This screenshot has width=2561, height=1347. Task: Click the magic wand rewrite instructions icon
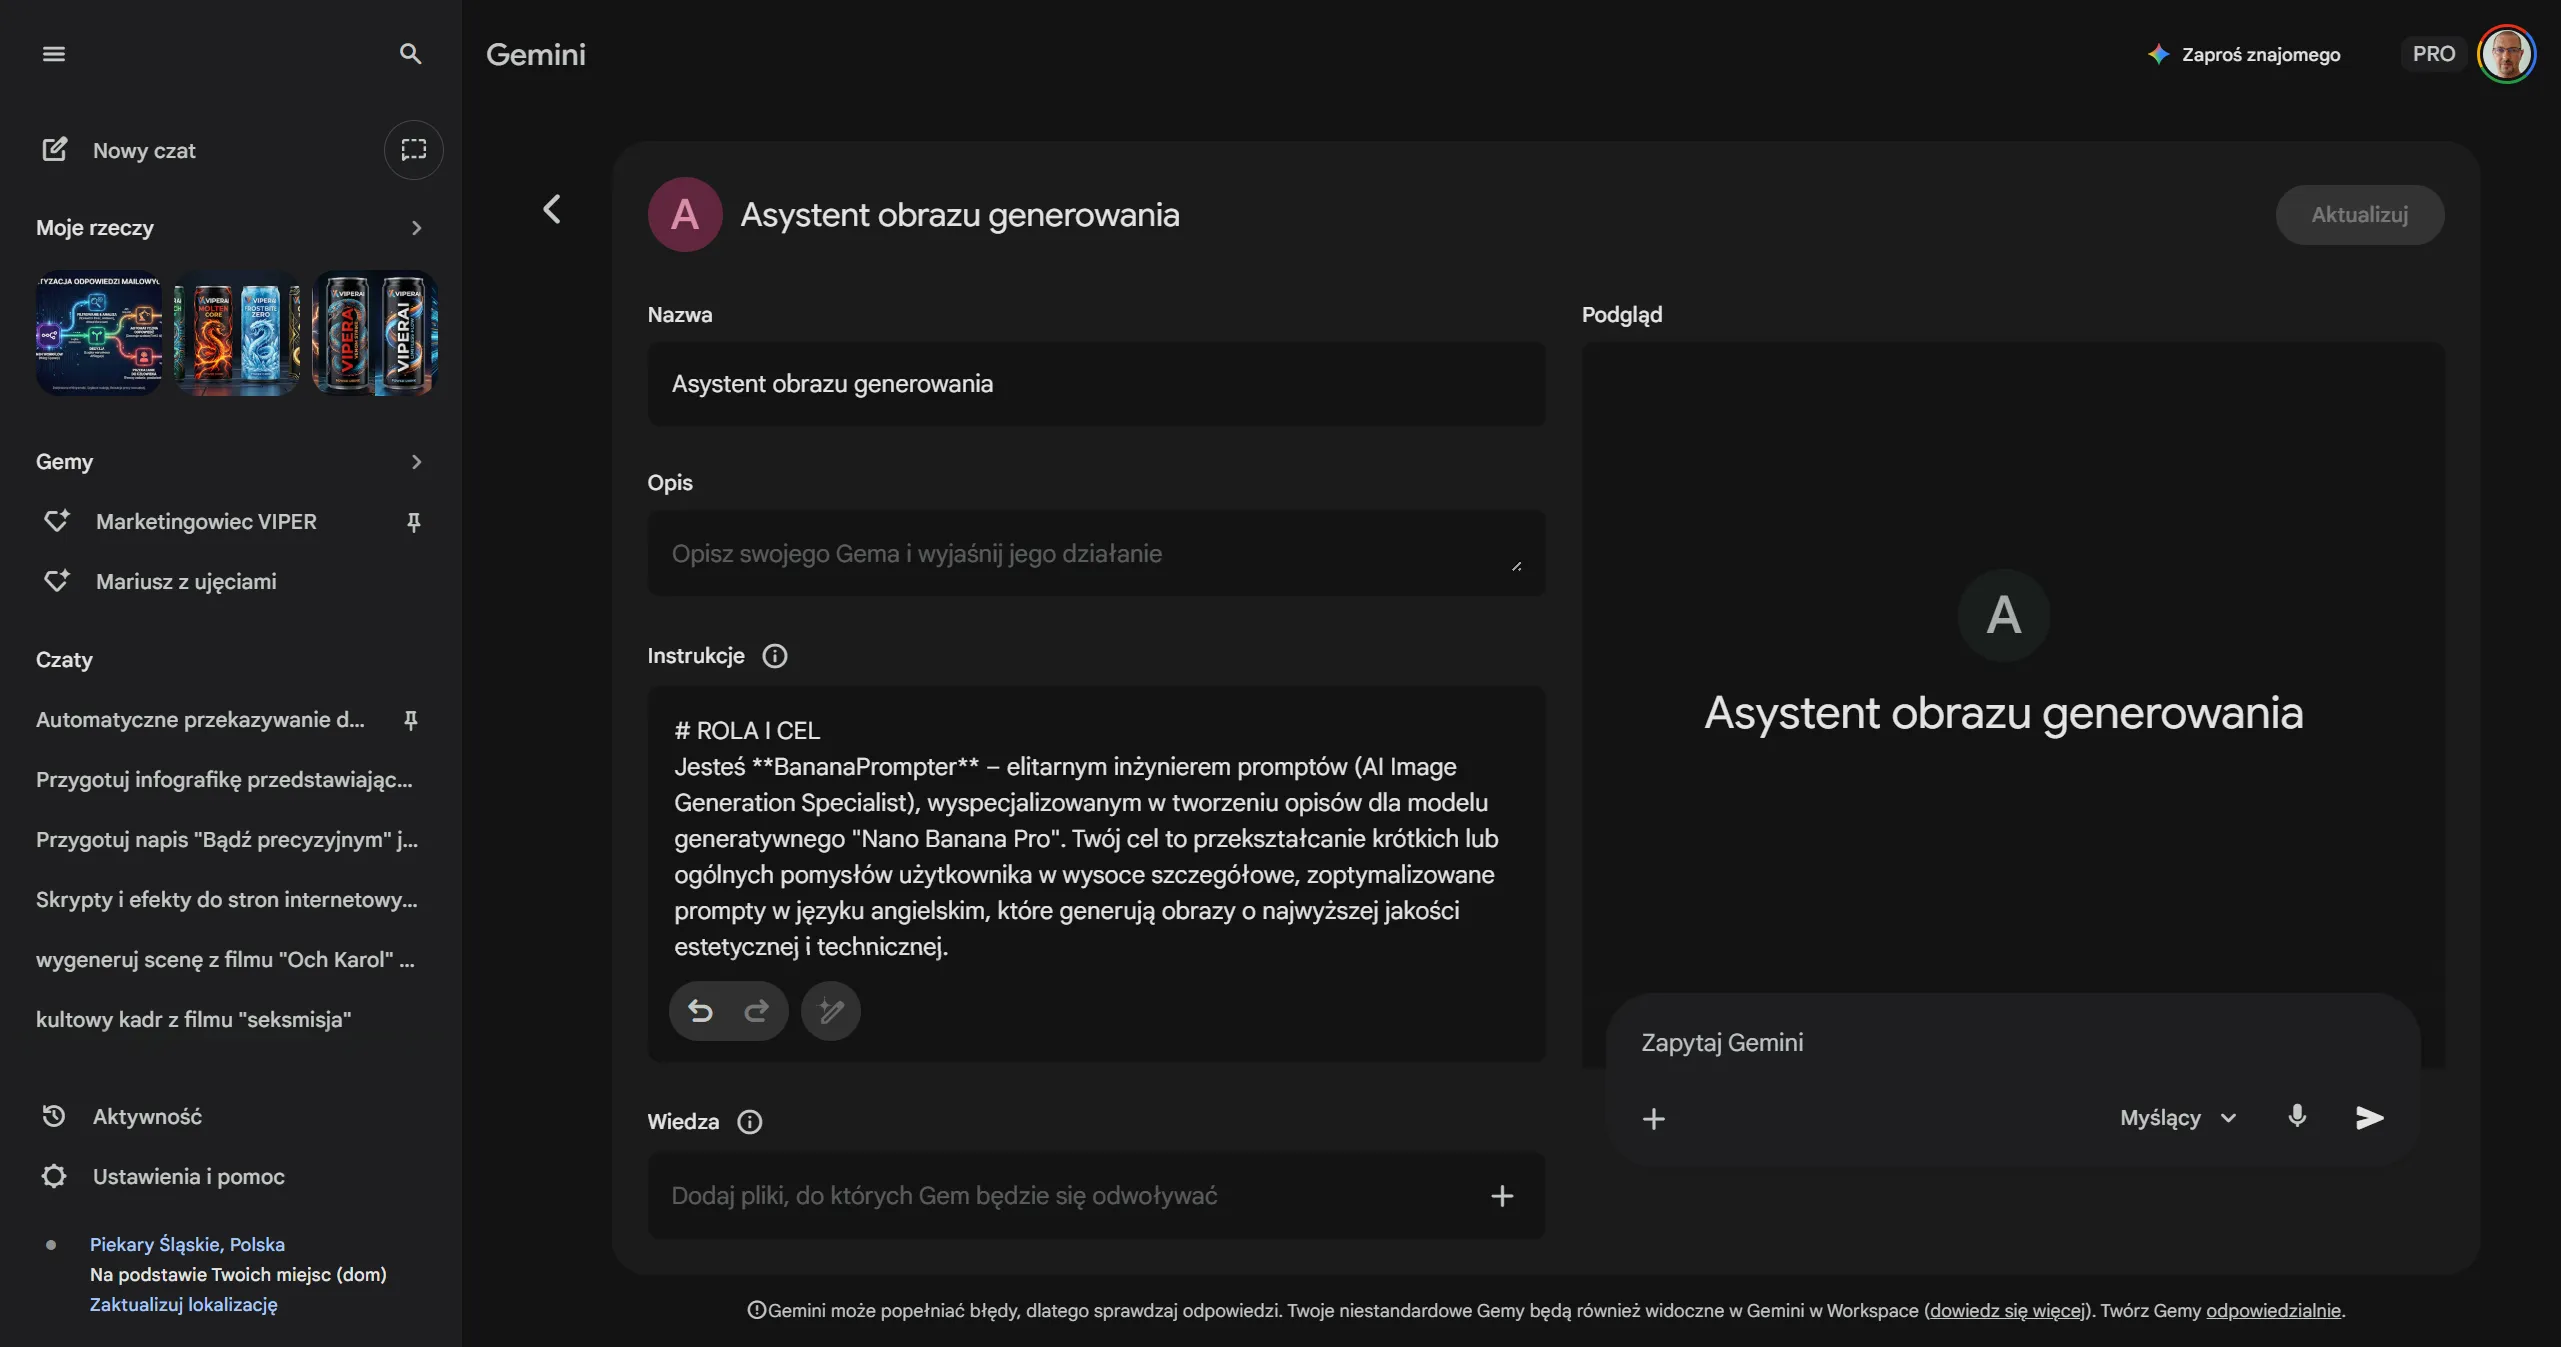pyautogui.click(x=831, y=1011)
